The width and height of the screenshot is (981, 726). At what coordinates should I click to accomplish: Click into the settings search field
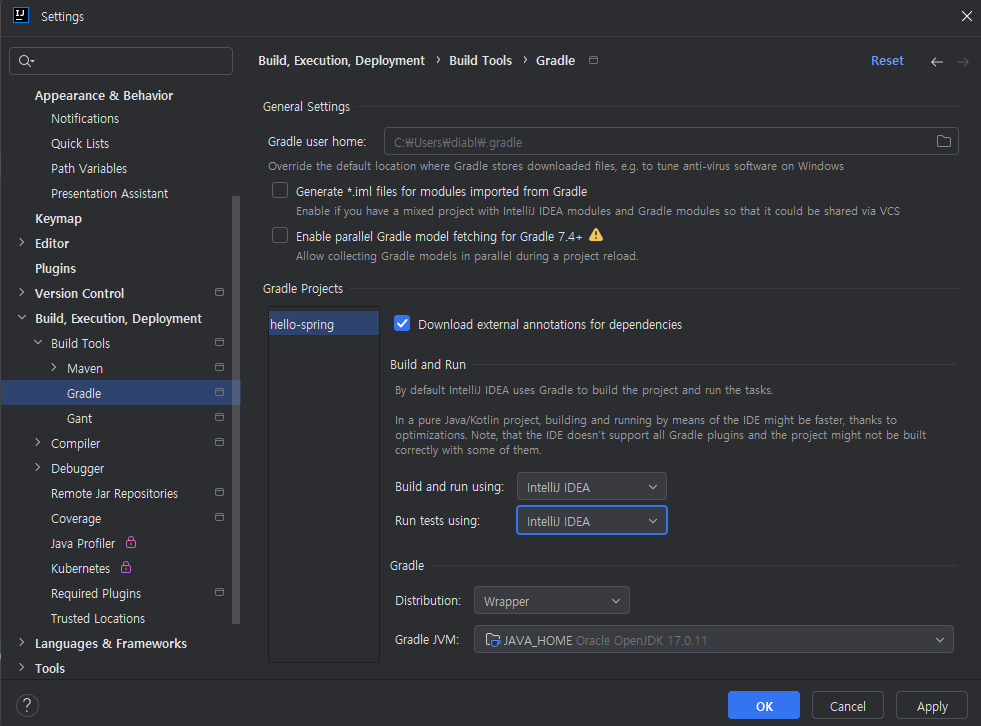121,61
